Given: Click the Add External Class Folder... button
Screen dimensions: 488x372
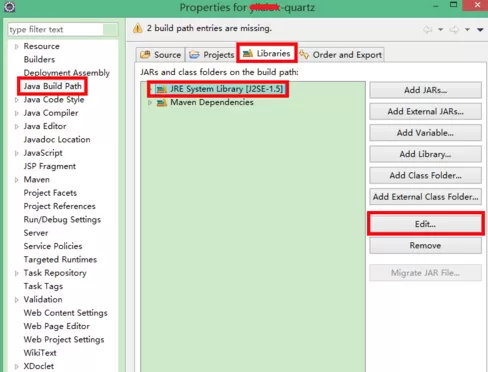Looking at the screenshot, I should click(425, 197).
